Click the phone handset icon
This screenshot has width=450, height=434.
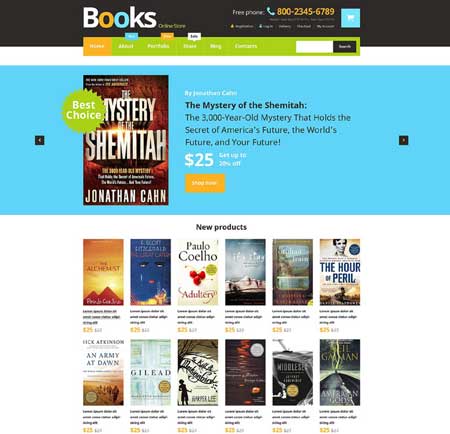pyautogui.click(x=271, y=11)
